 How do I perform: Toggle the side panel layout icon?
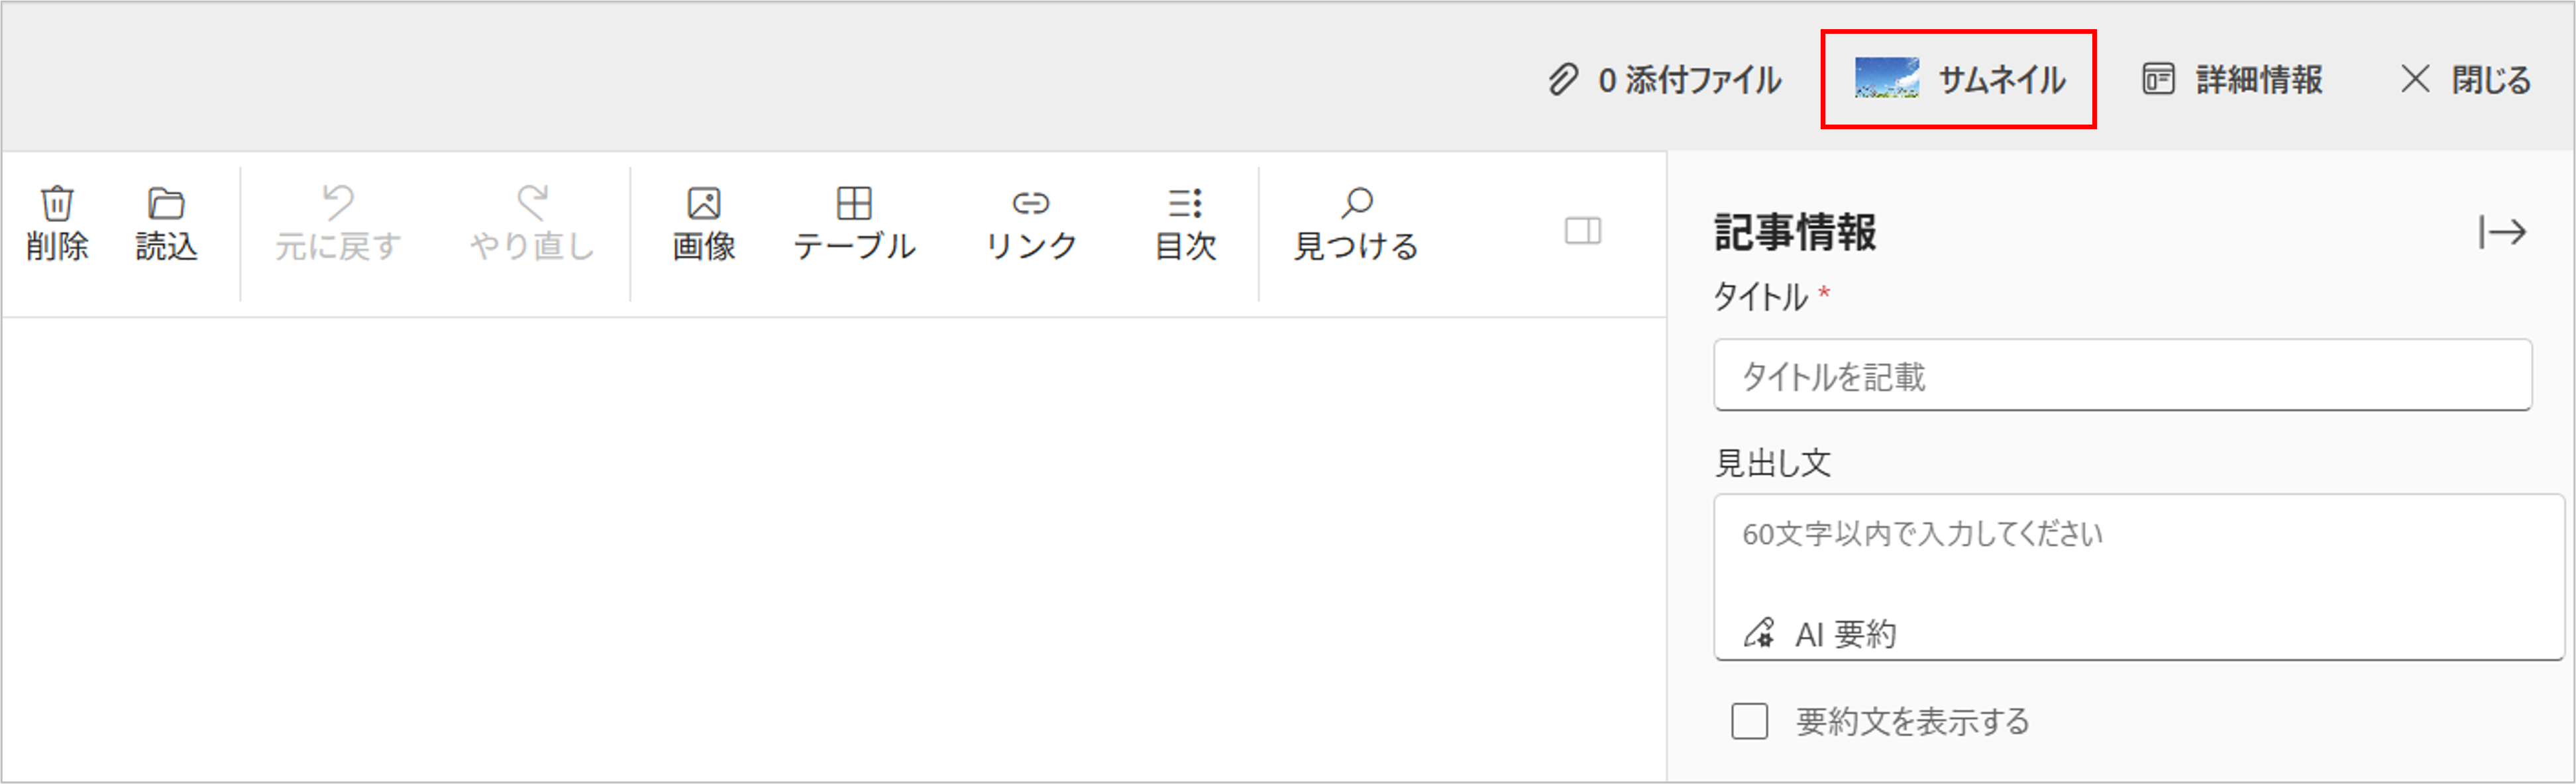coord(1583,231)
